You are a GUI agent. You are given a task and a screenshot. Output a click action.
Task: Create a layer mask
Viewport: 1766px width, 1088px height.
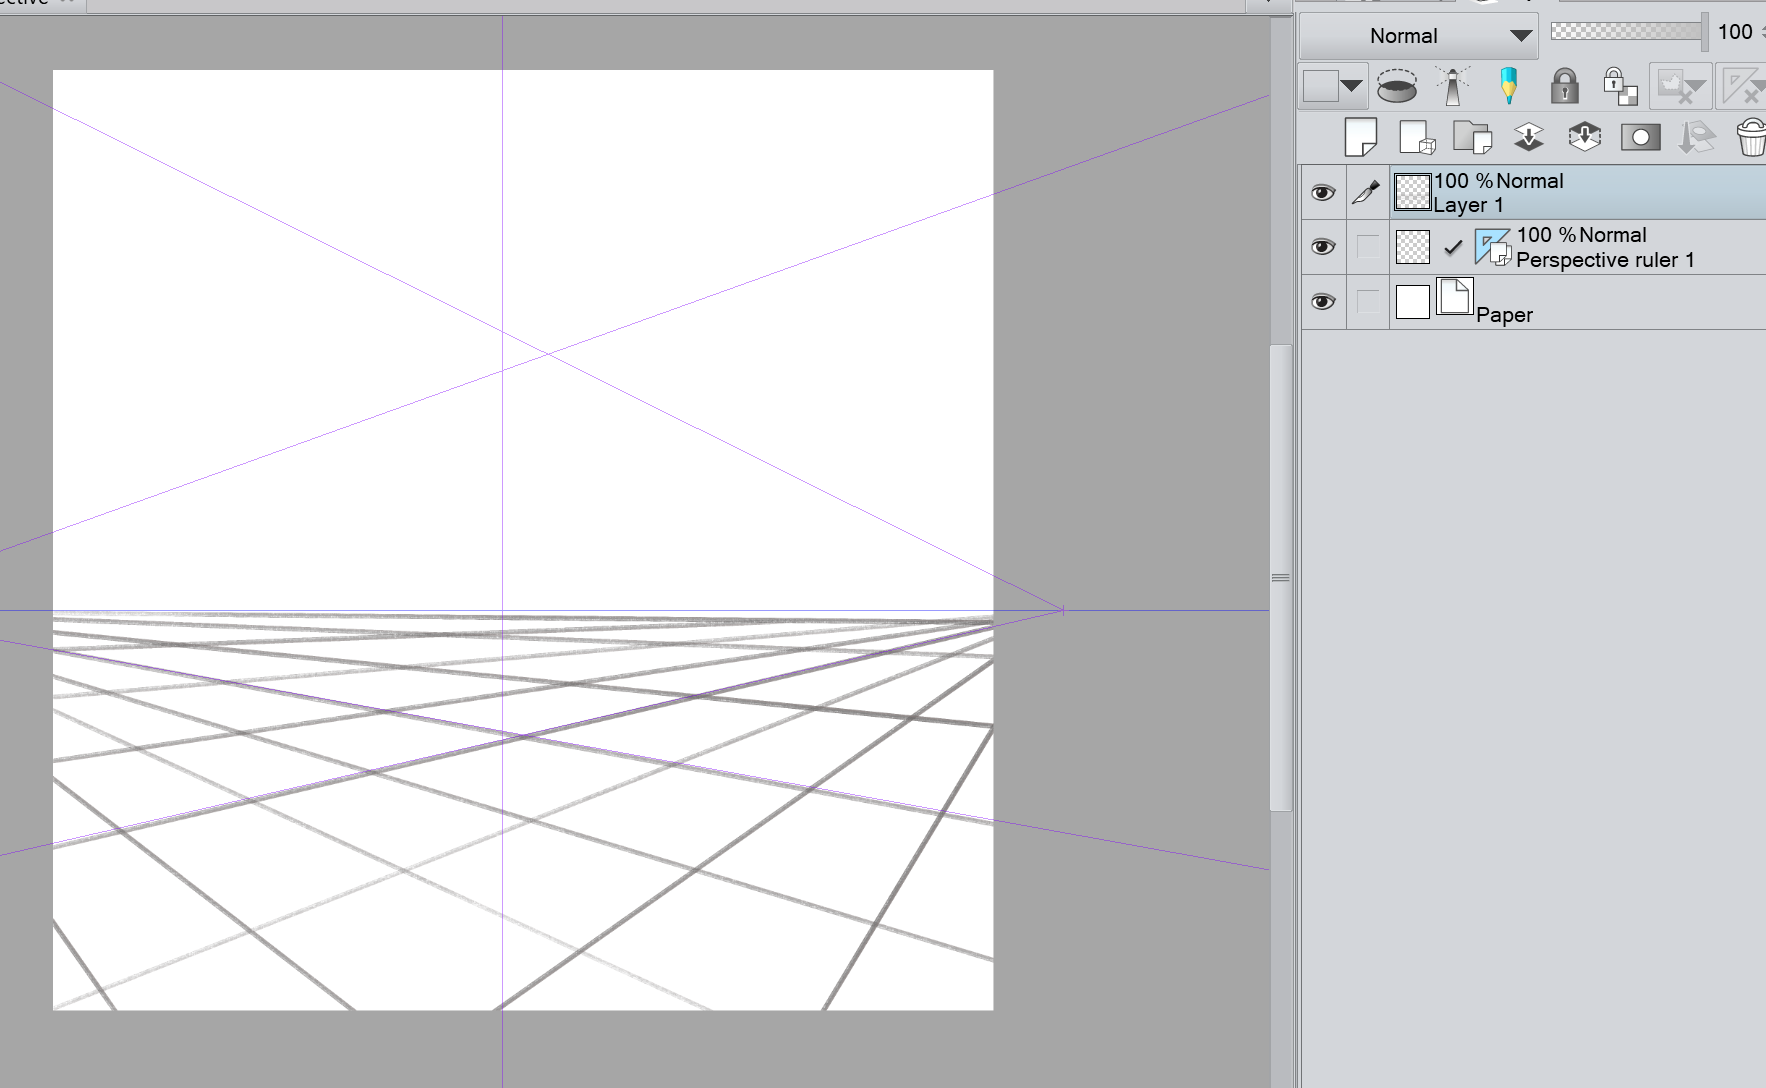coord(1641,137)
